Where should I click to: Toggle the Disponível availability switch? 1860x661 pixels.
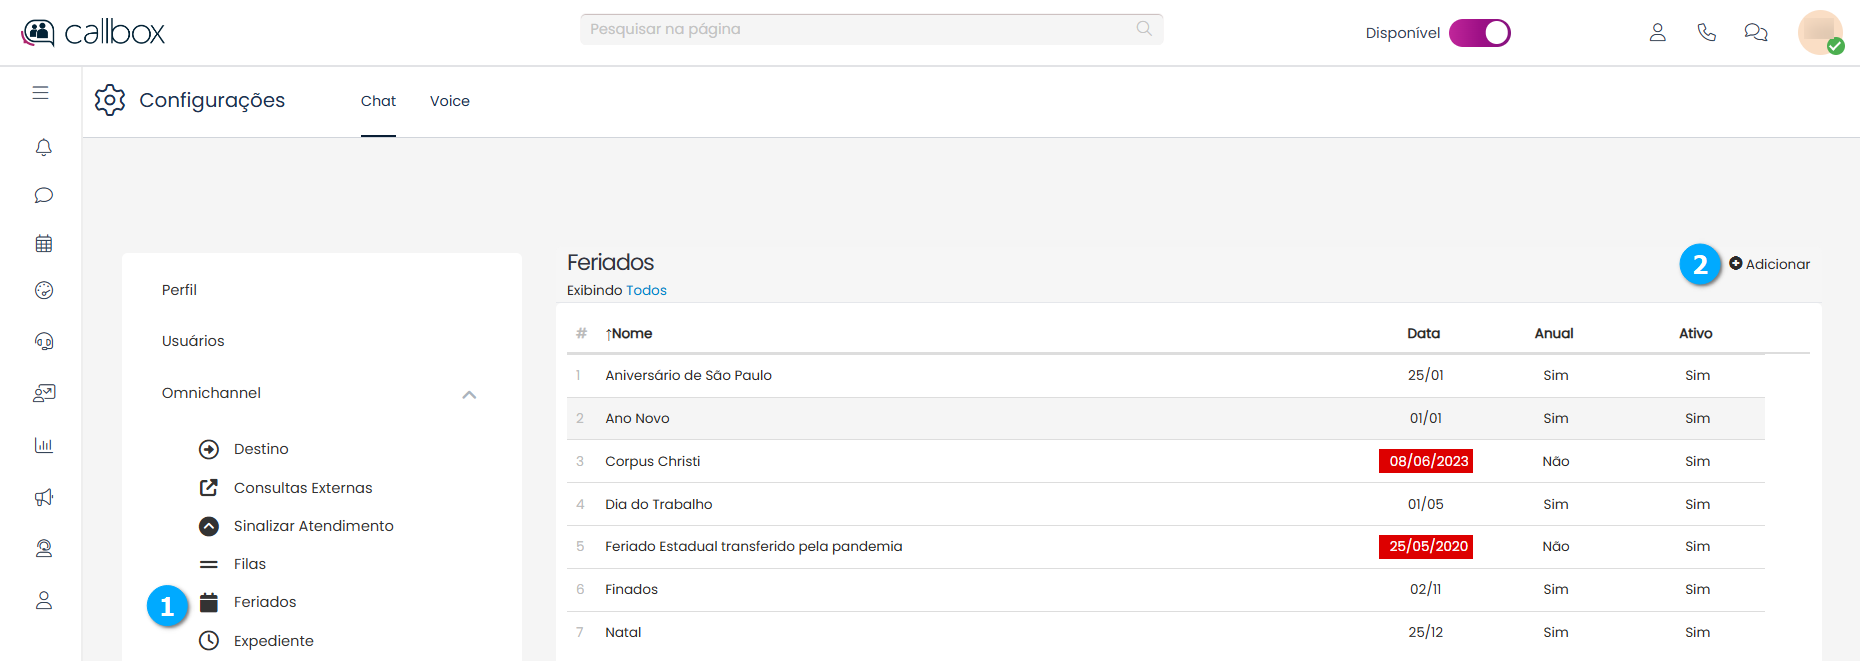tap(1479, 33)
